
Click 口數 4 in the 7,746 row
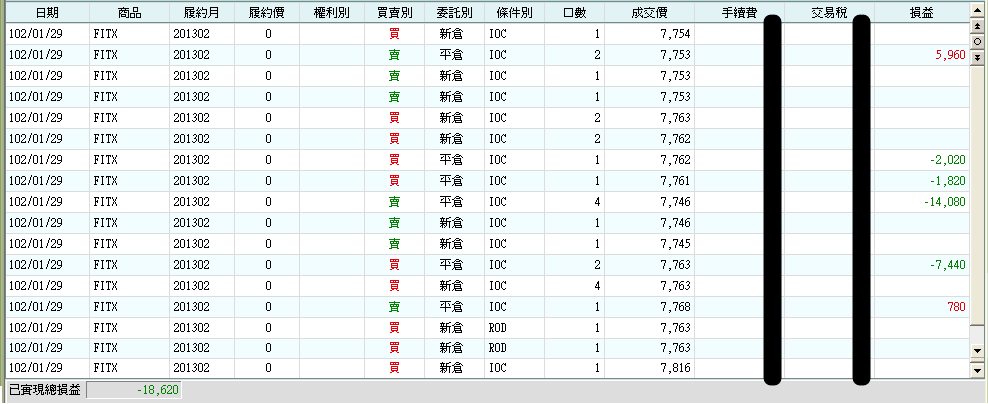pos(597,202)
